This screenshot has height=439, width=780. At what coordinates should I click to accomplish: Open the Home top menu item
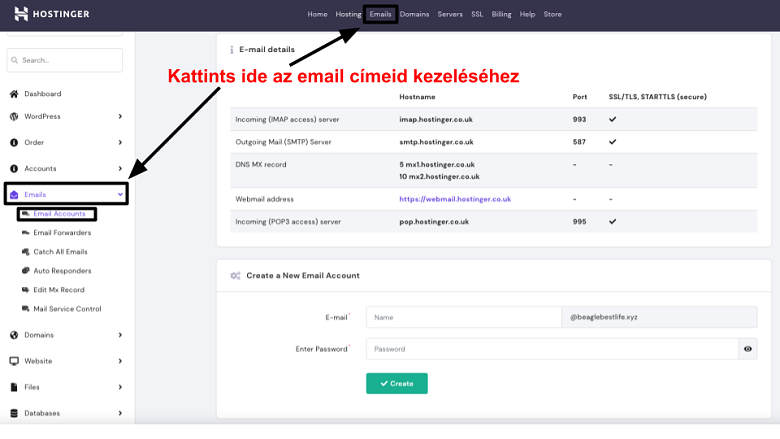point(317,14)
